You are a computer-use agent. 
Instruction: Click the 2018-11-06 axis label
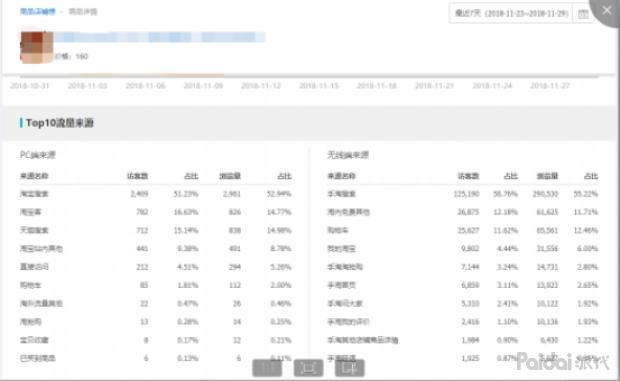pyautogui.click(x=146, y=85)
